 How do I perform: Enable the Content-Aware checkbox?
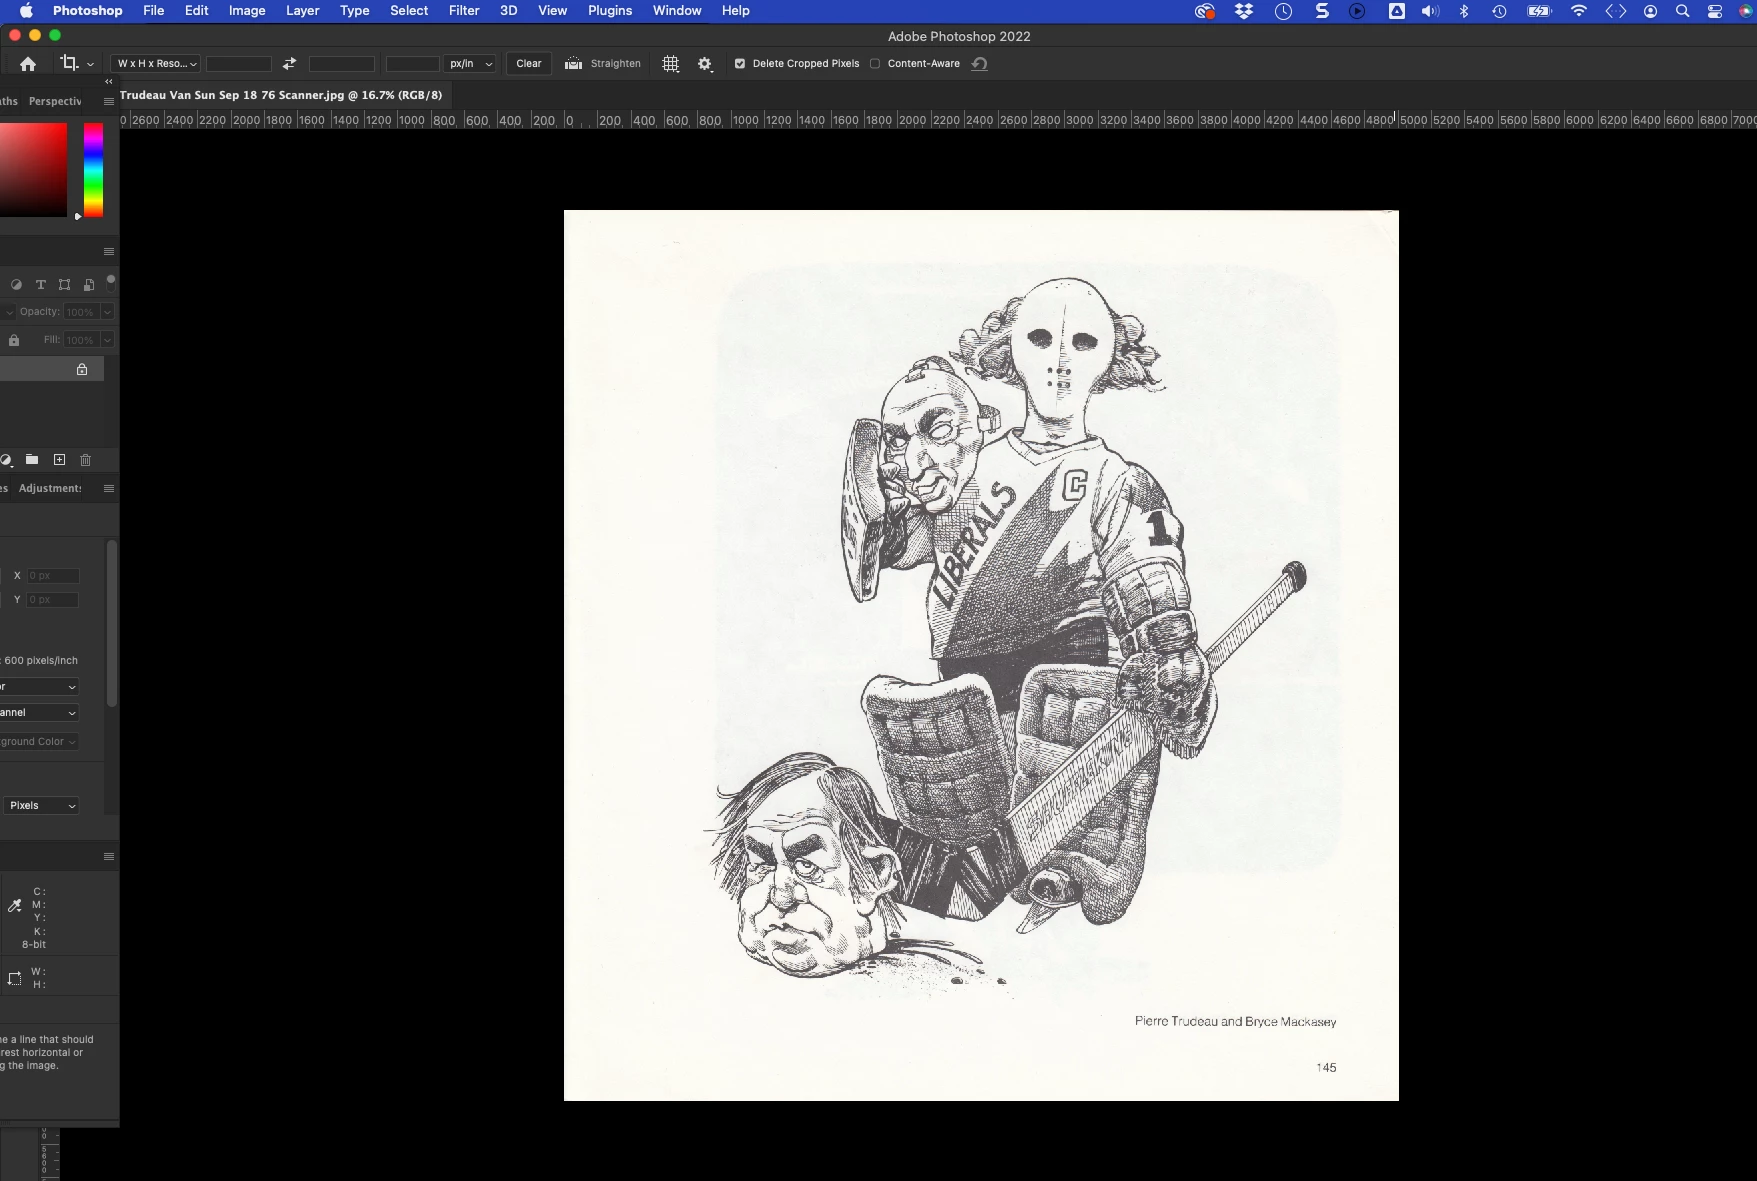(x=875, y=63)
